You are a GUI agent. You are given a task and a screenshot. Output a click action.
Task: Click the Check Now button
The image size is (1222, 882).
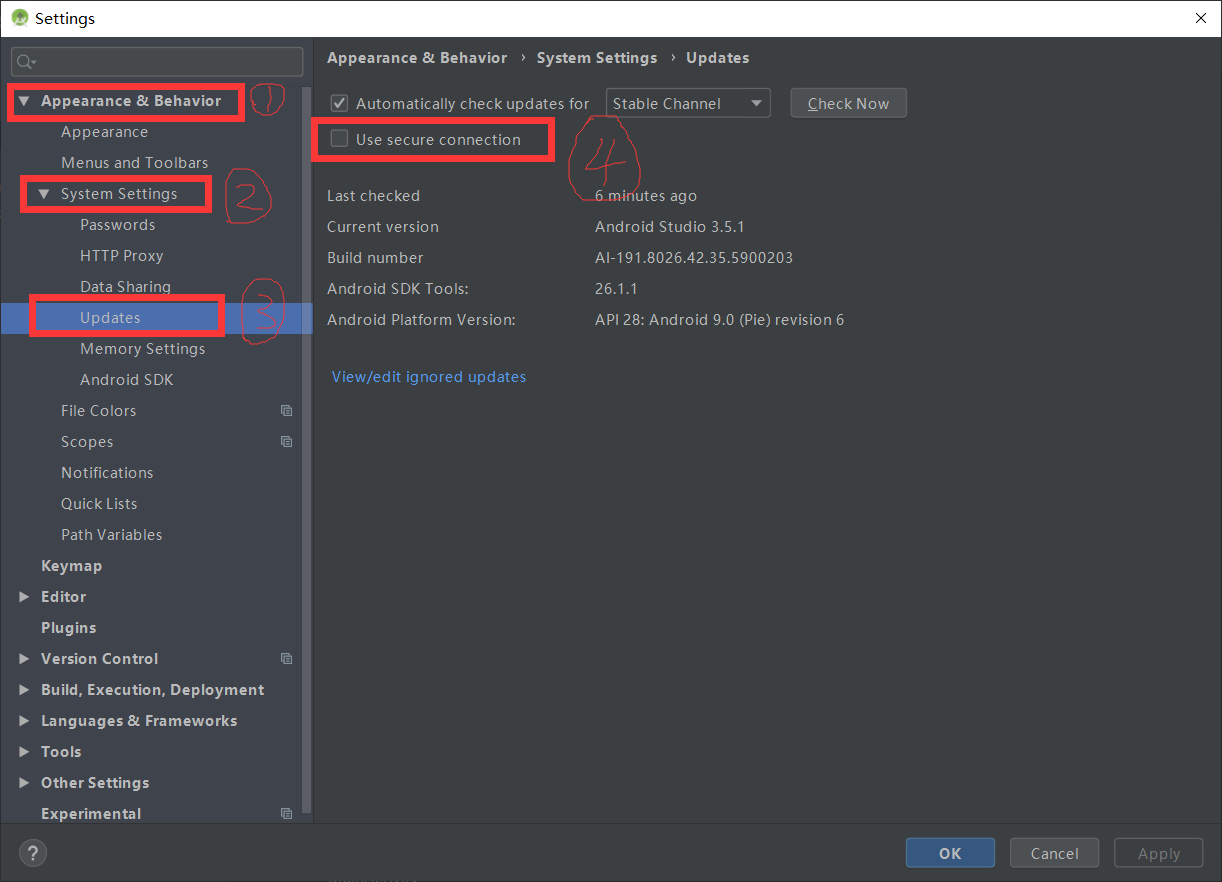coord(848,103)
